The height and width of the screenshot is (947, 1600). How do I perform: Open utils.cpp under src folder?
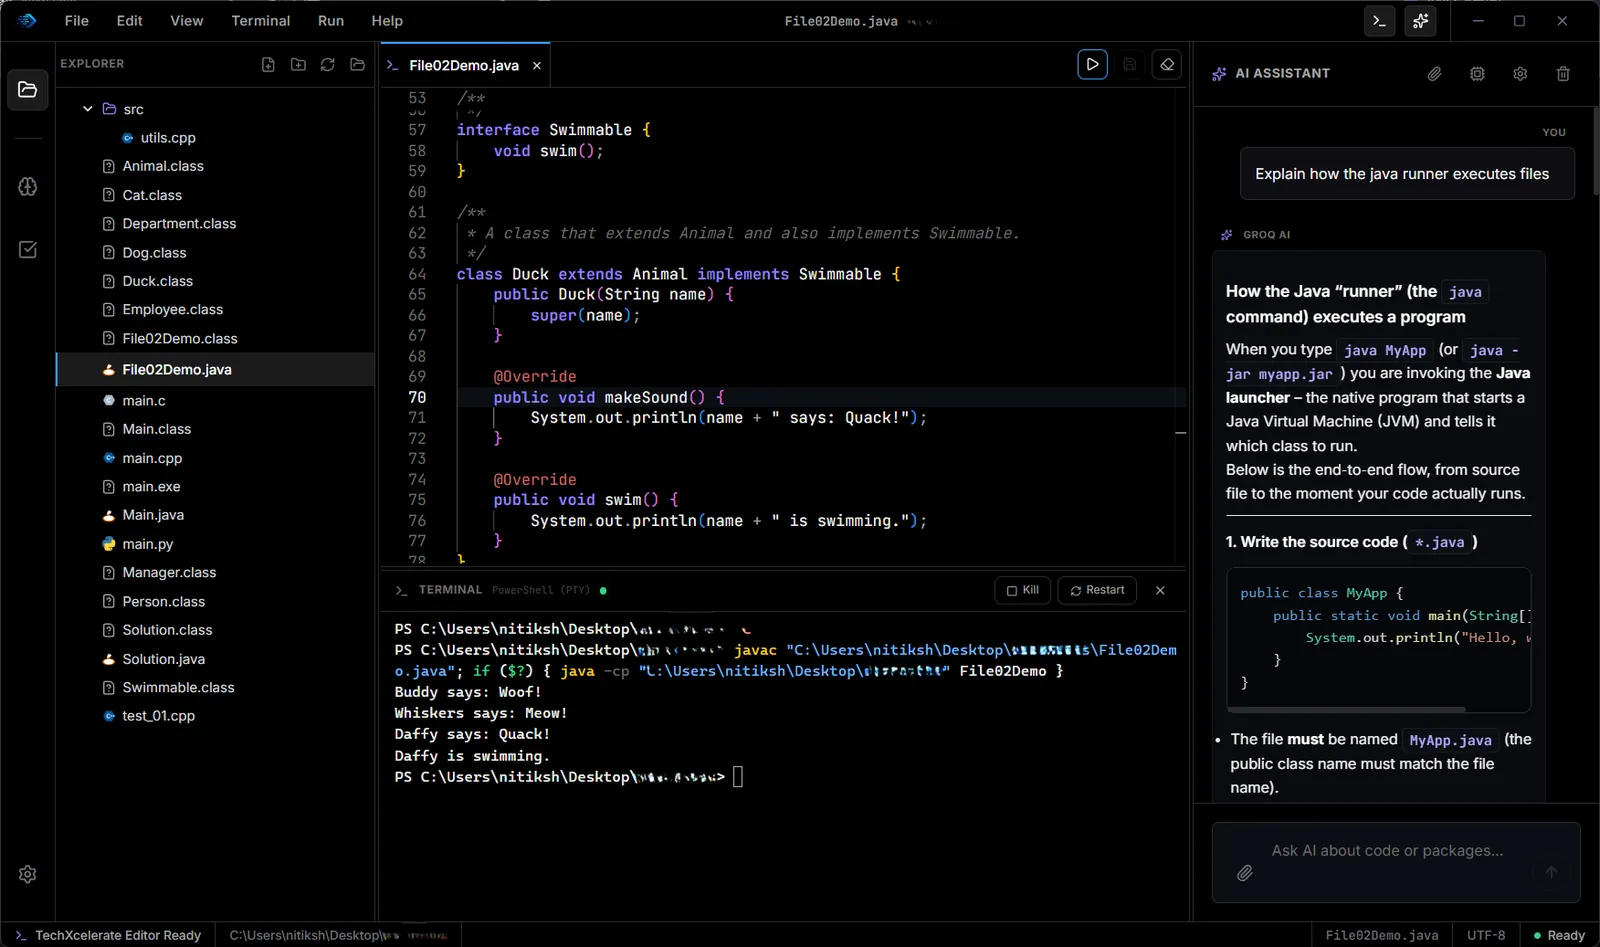[x=168, y=138]
